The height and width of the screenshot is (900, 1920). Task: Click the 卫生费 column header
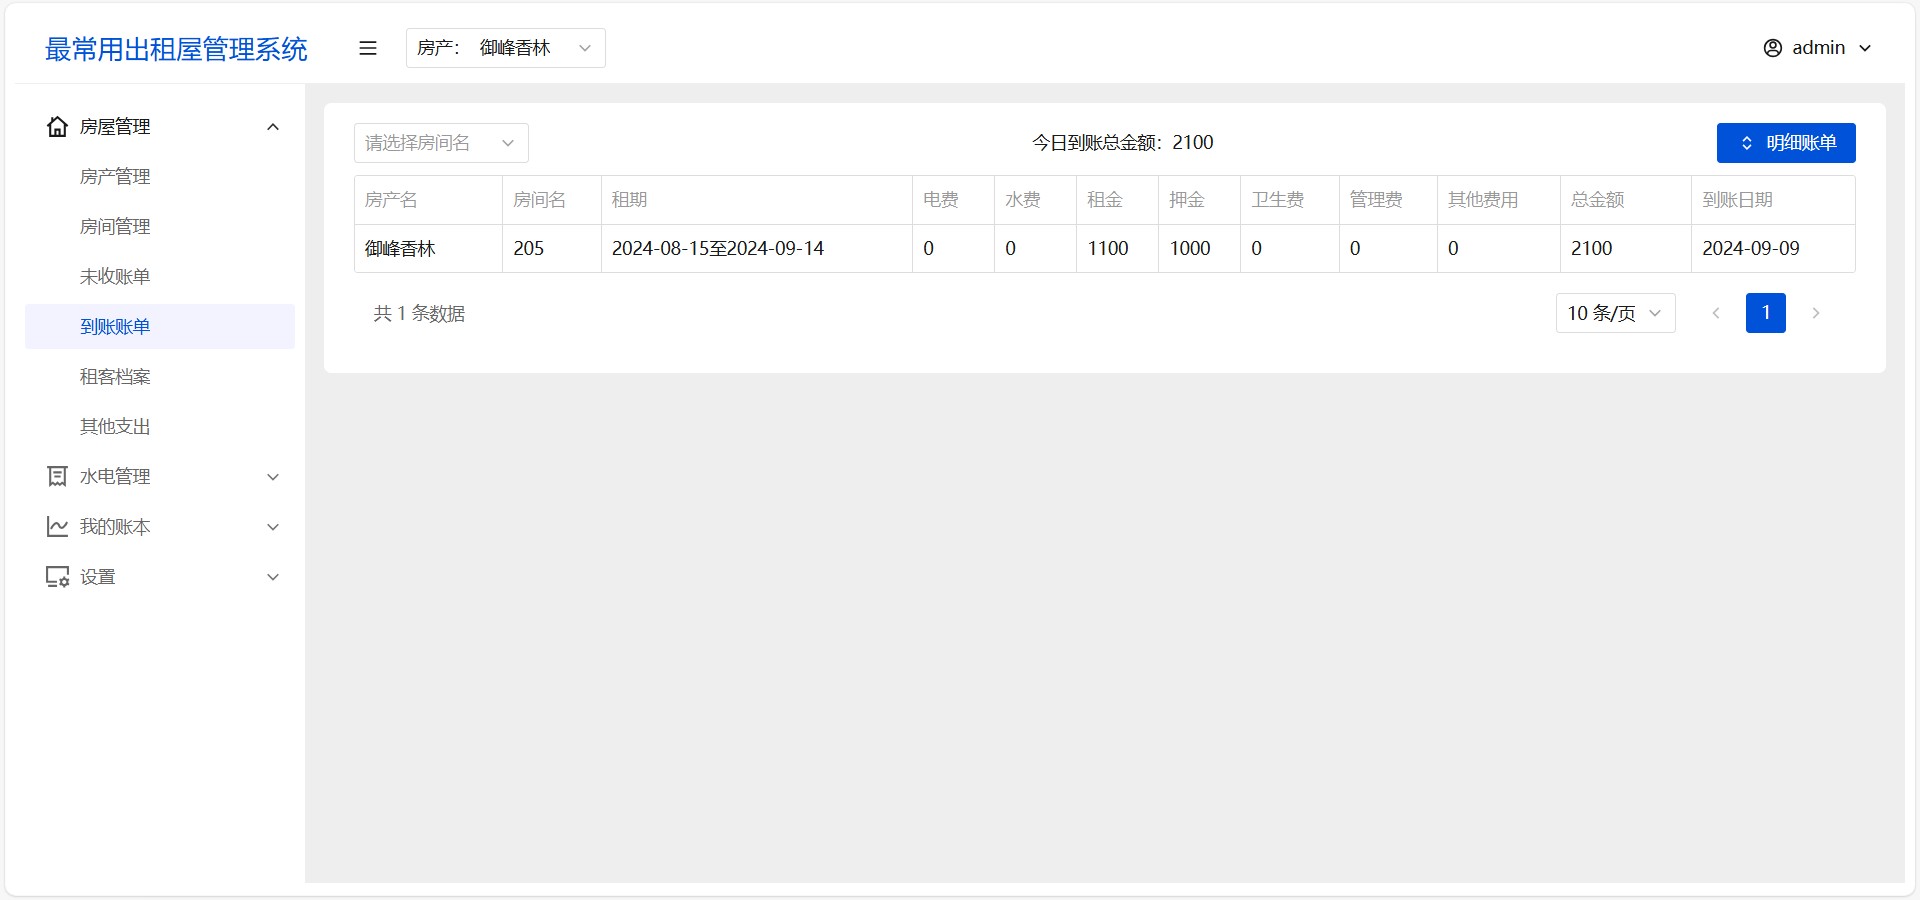[x=1290, y=200]
